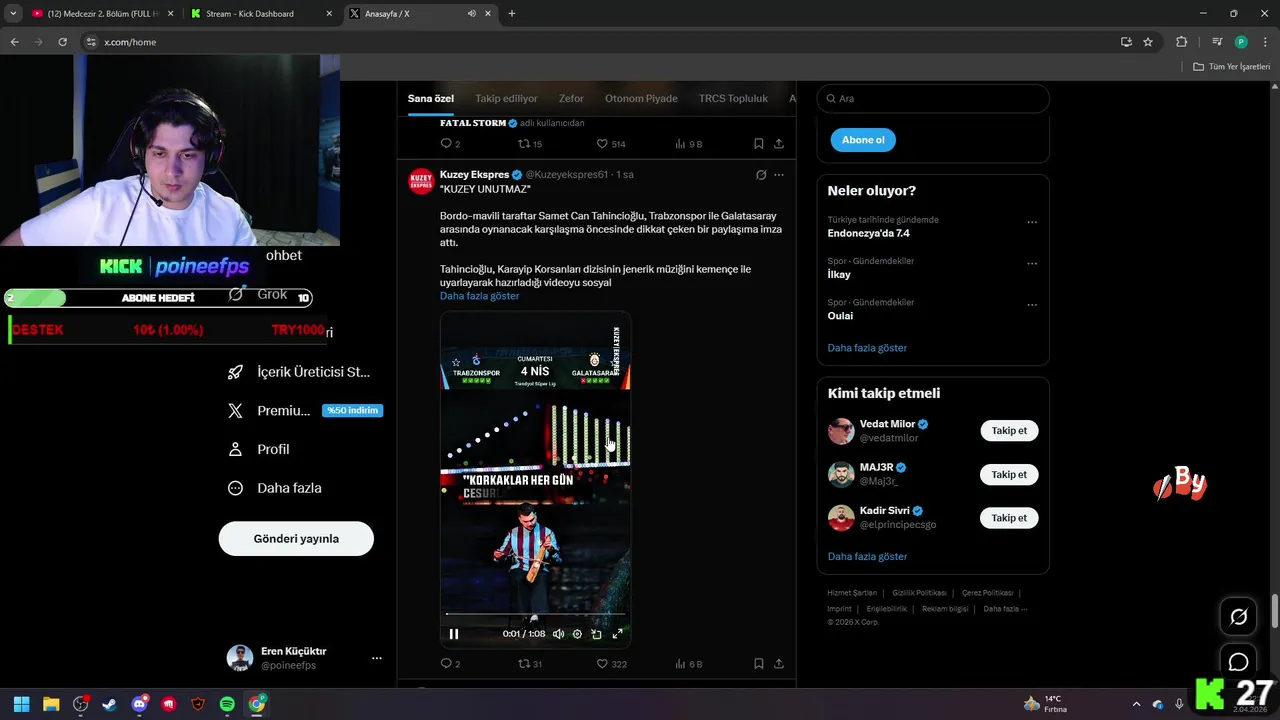Open Spotify from the taskbar
This screenshot has height=720, width=1280.
click(227, 704)
